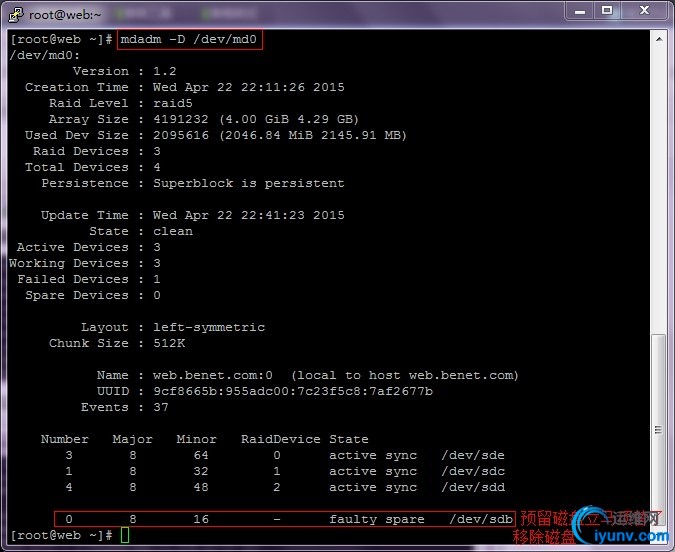The image size is (675, 552).
Task: Click 'Superblock is persistent' text
Action: coord(249,183)
